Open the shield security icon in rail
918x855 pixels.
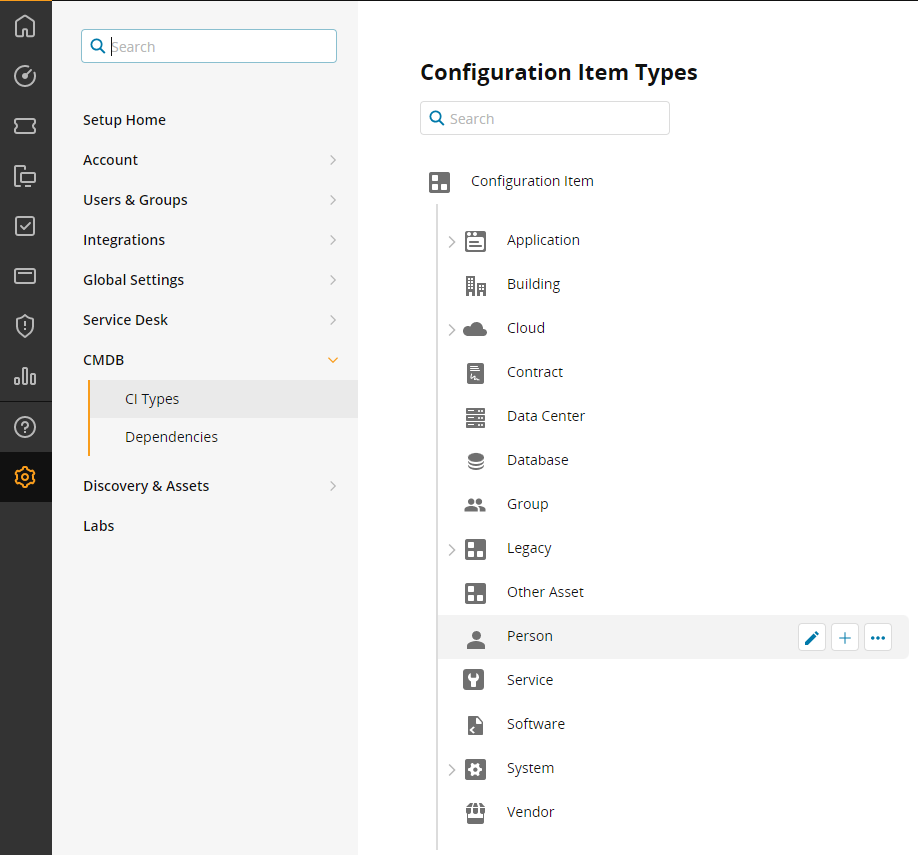25,326
